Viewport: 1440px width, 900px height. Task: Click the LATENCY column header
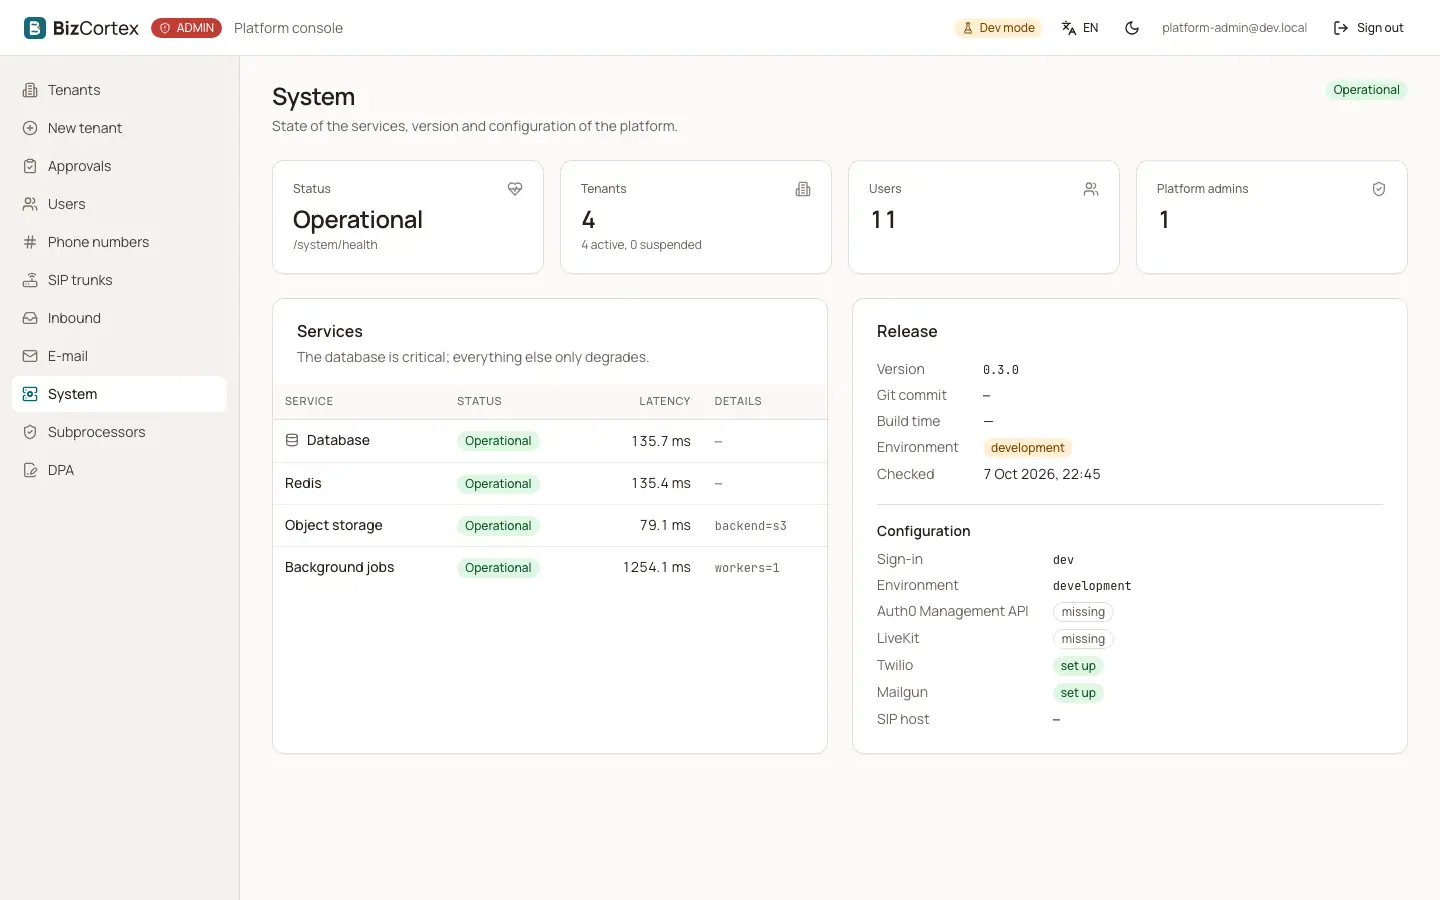[665, 401]
